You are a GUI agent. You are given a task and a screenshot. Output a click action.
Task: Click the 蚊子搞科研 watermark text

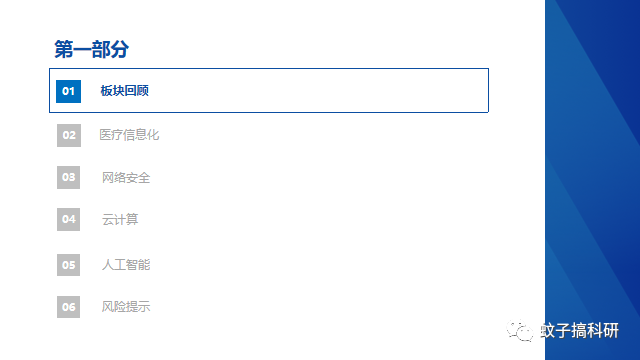click(x=580, y=331)
